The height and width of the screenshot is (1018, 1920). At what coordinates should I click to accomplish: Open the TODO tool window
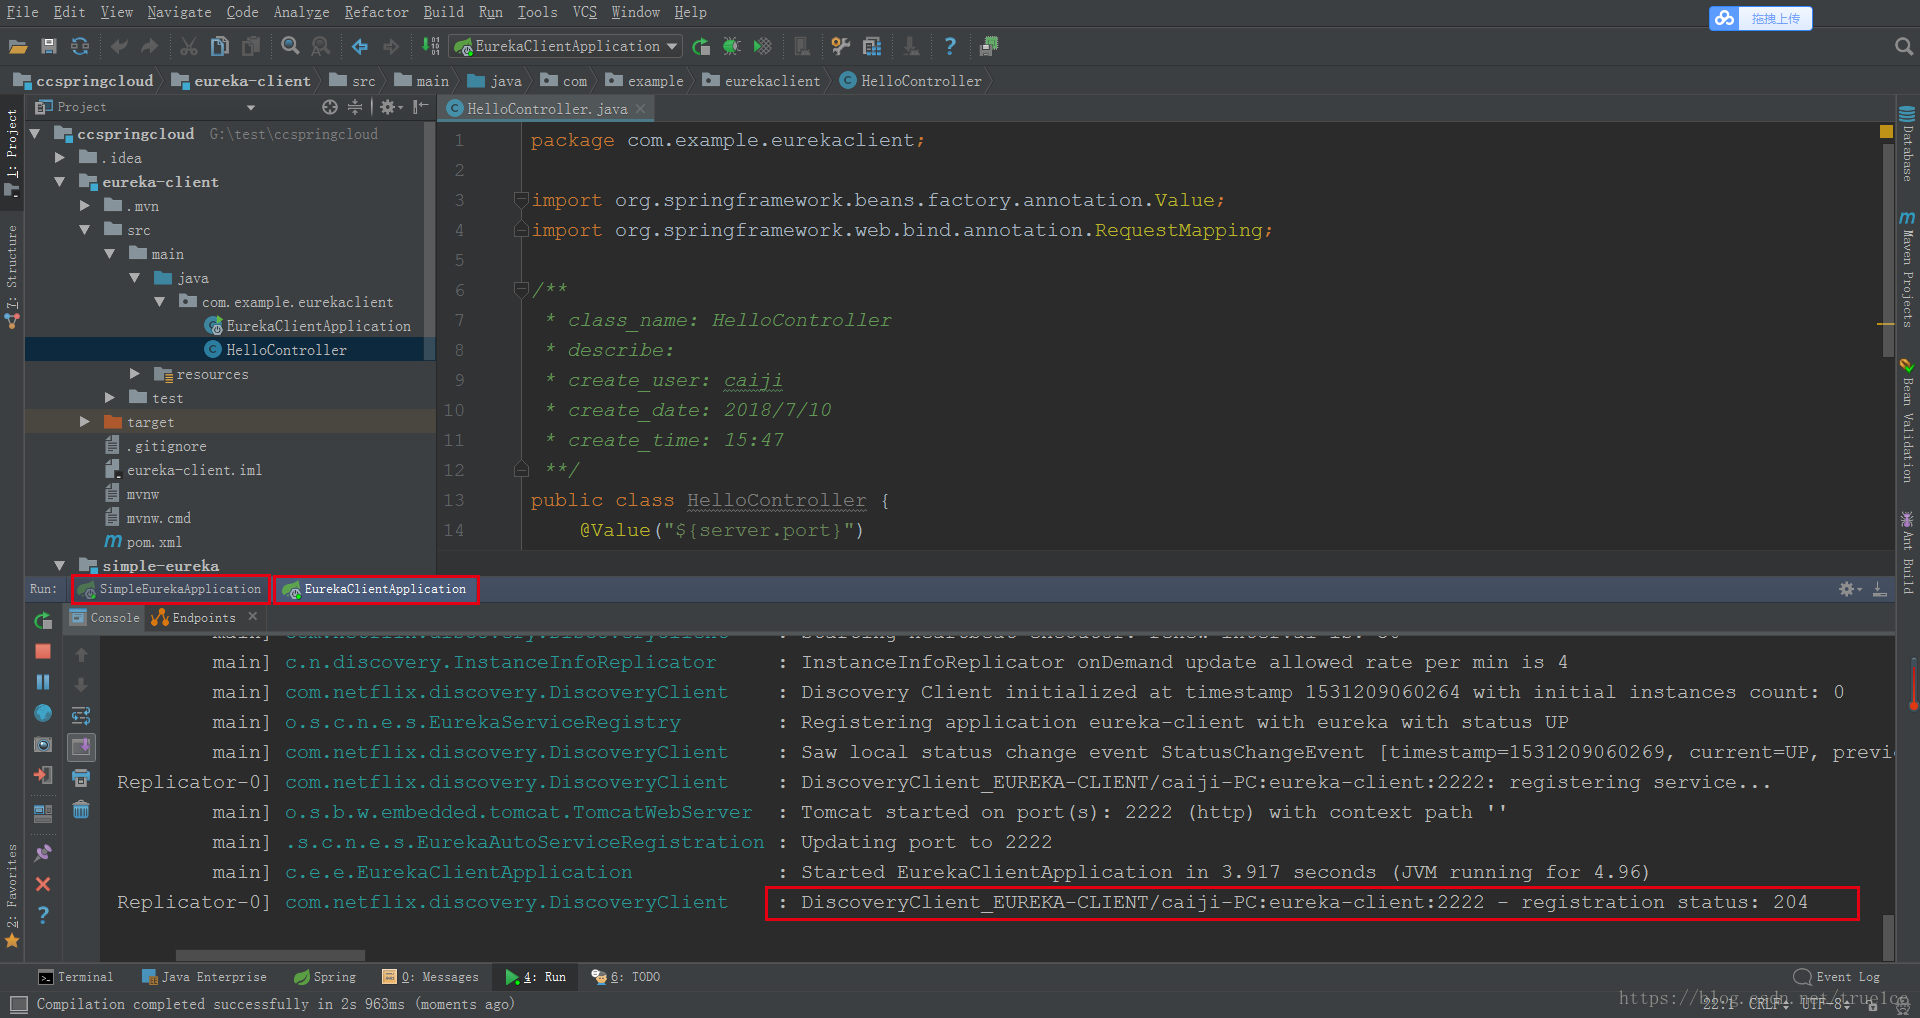626,977
